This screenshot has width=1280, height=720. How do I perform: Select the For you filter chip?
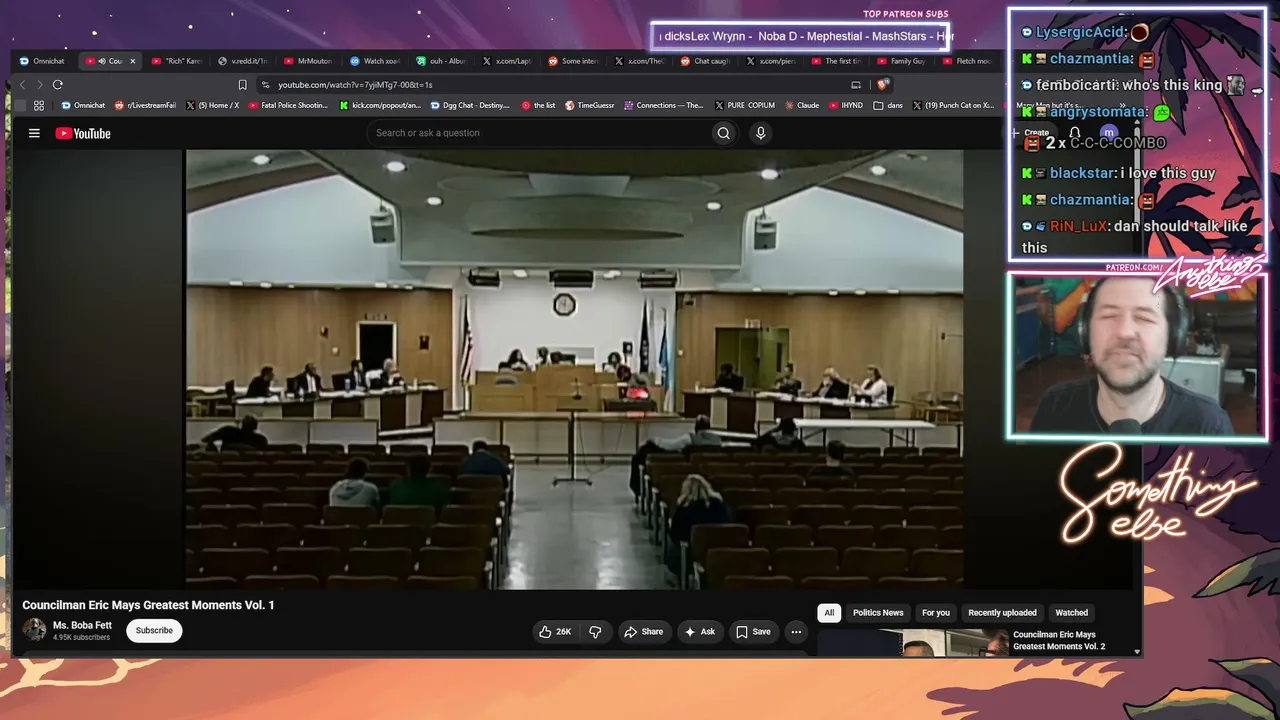coord(936,613)
